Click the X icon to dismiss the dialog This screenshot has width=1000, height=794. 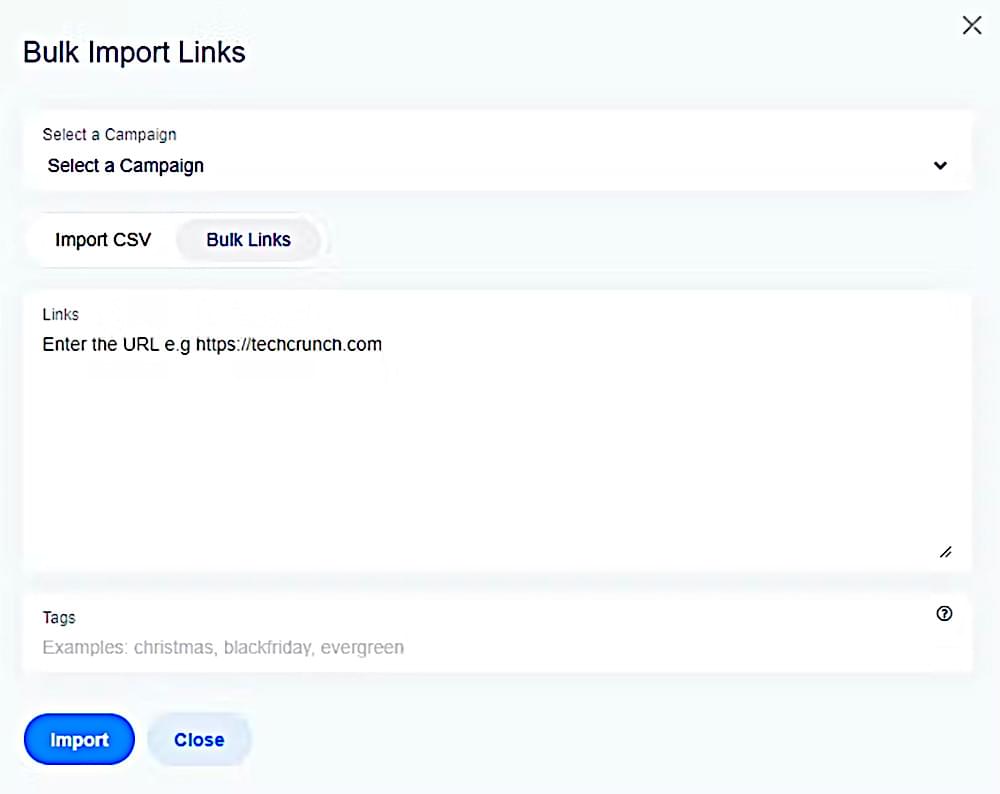[x=972, y=25]
